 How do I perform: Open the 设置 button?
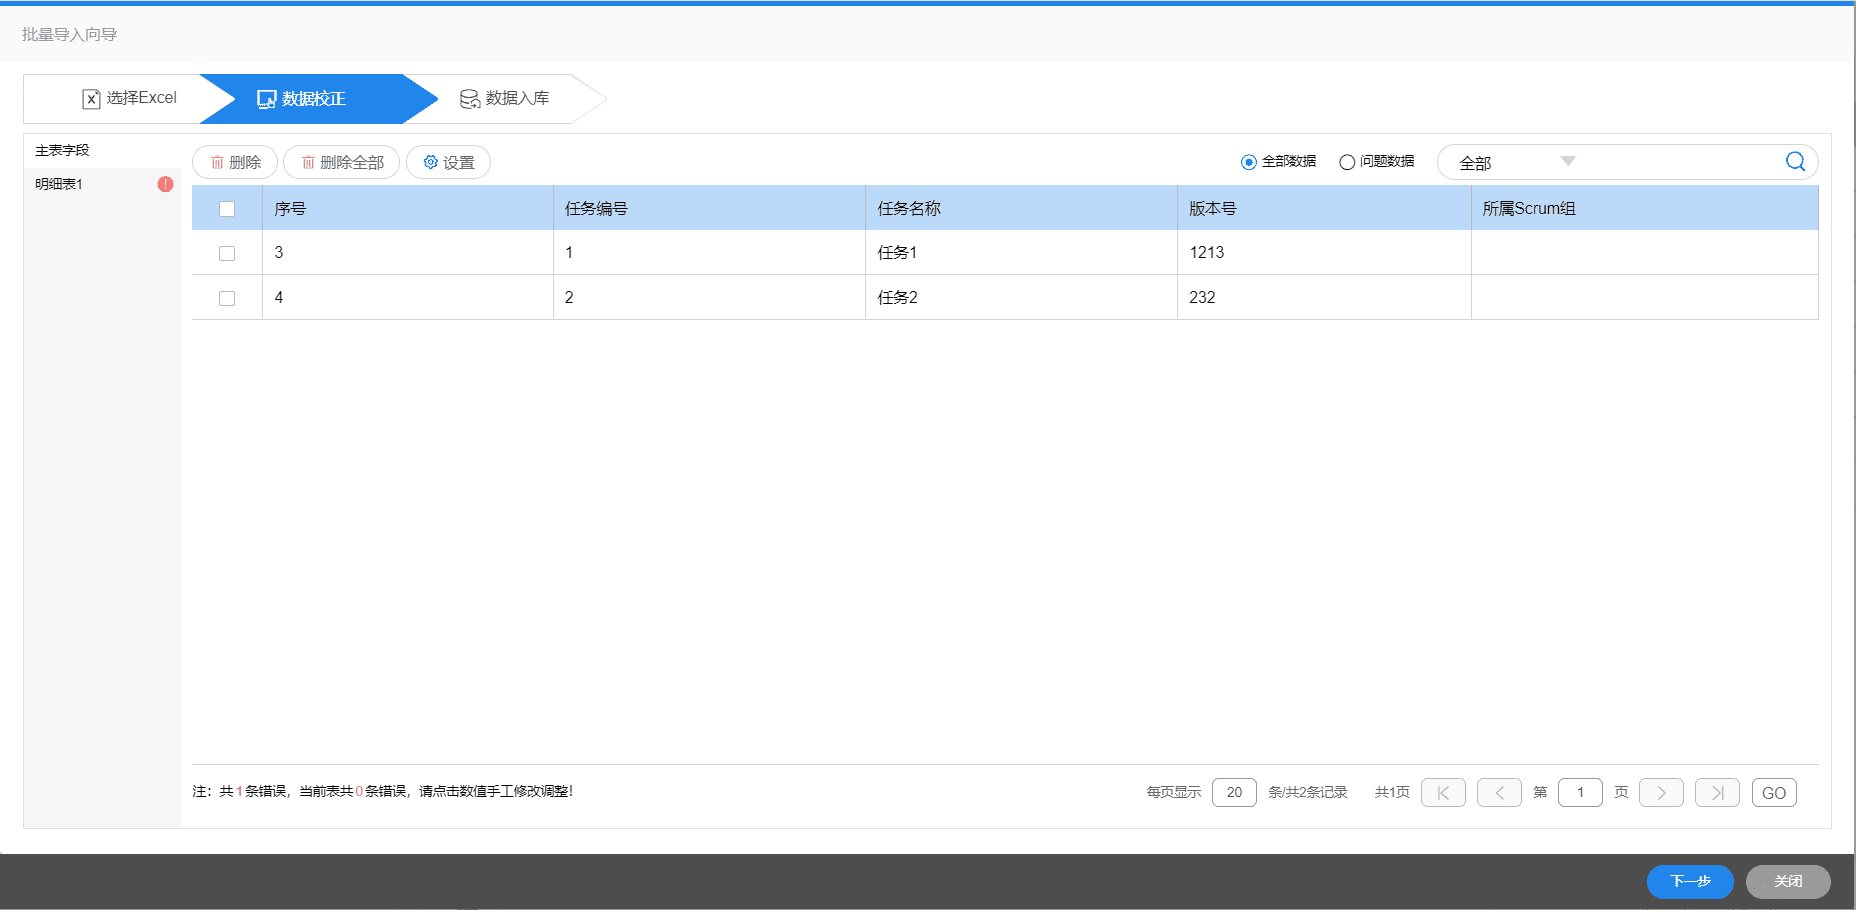[x=448, y=162]
